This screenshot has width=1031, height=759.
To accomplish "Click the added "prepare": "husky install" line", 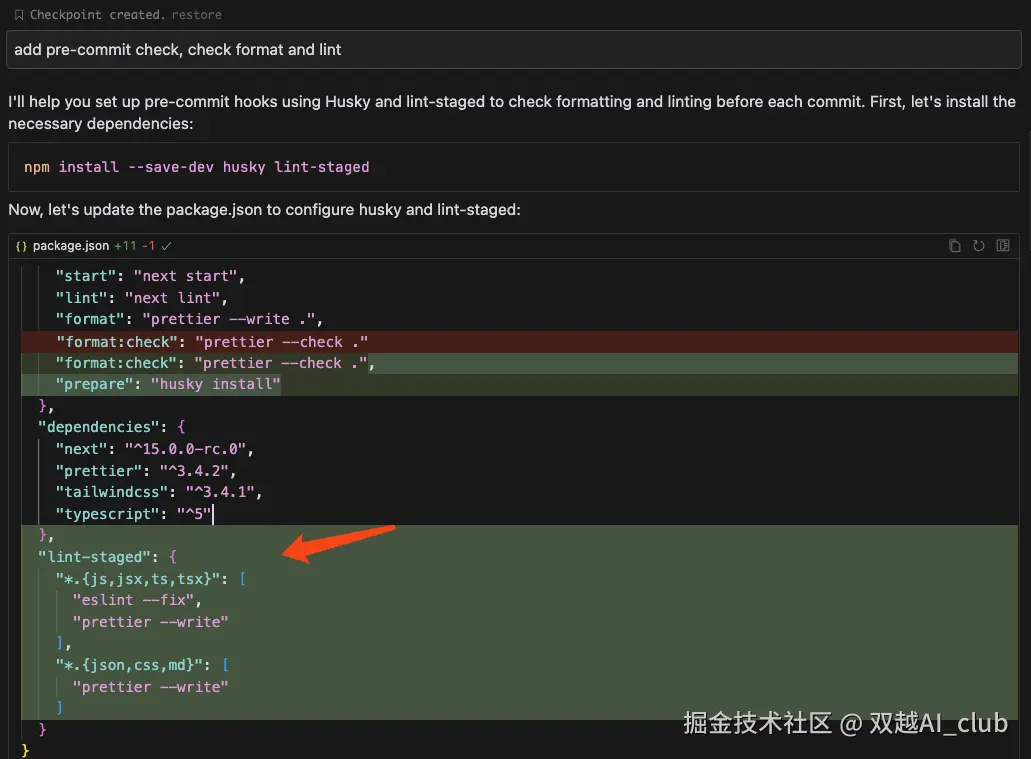I will pos(519,384).
